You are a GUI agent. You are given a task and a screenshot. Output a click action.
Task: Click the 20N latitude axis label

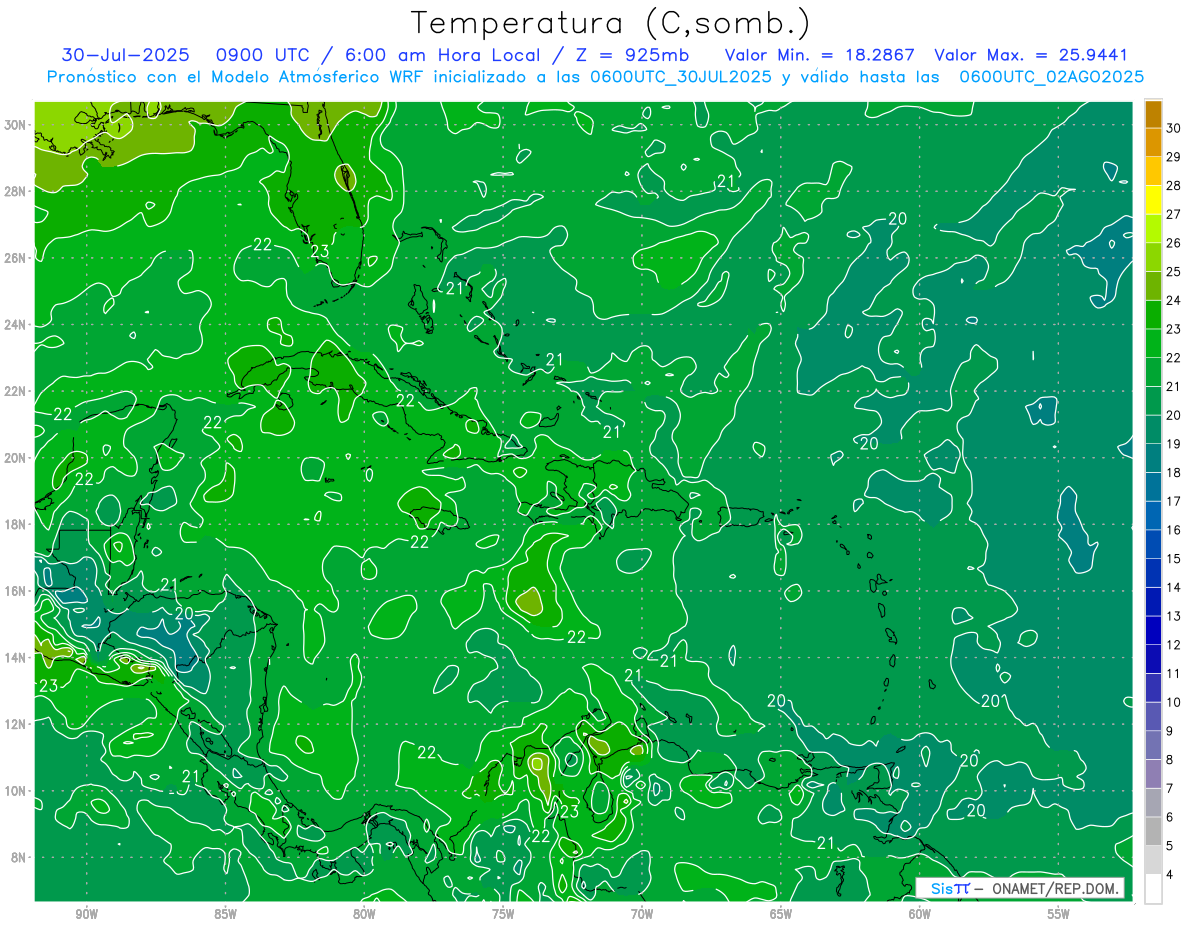tap(17, 457)
